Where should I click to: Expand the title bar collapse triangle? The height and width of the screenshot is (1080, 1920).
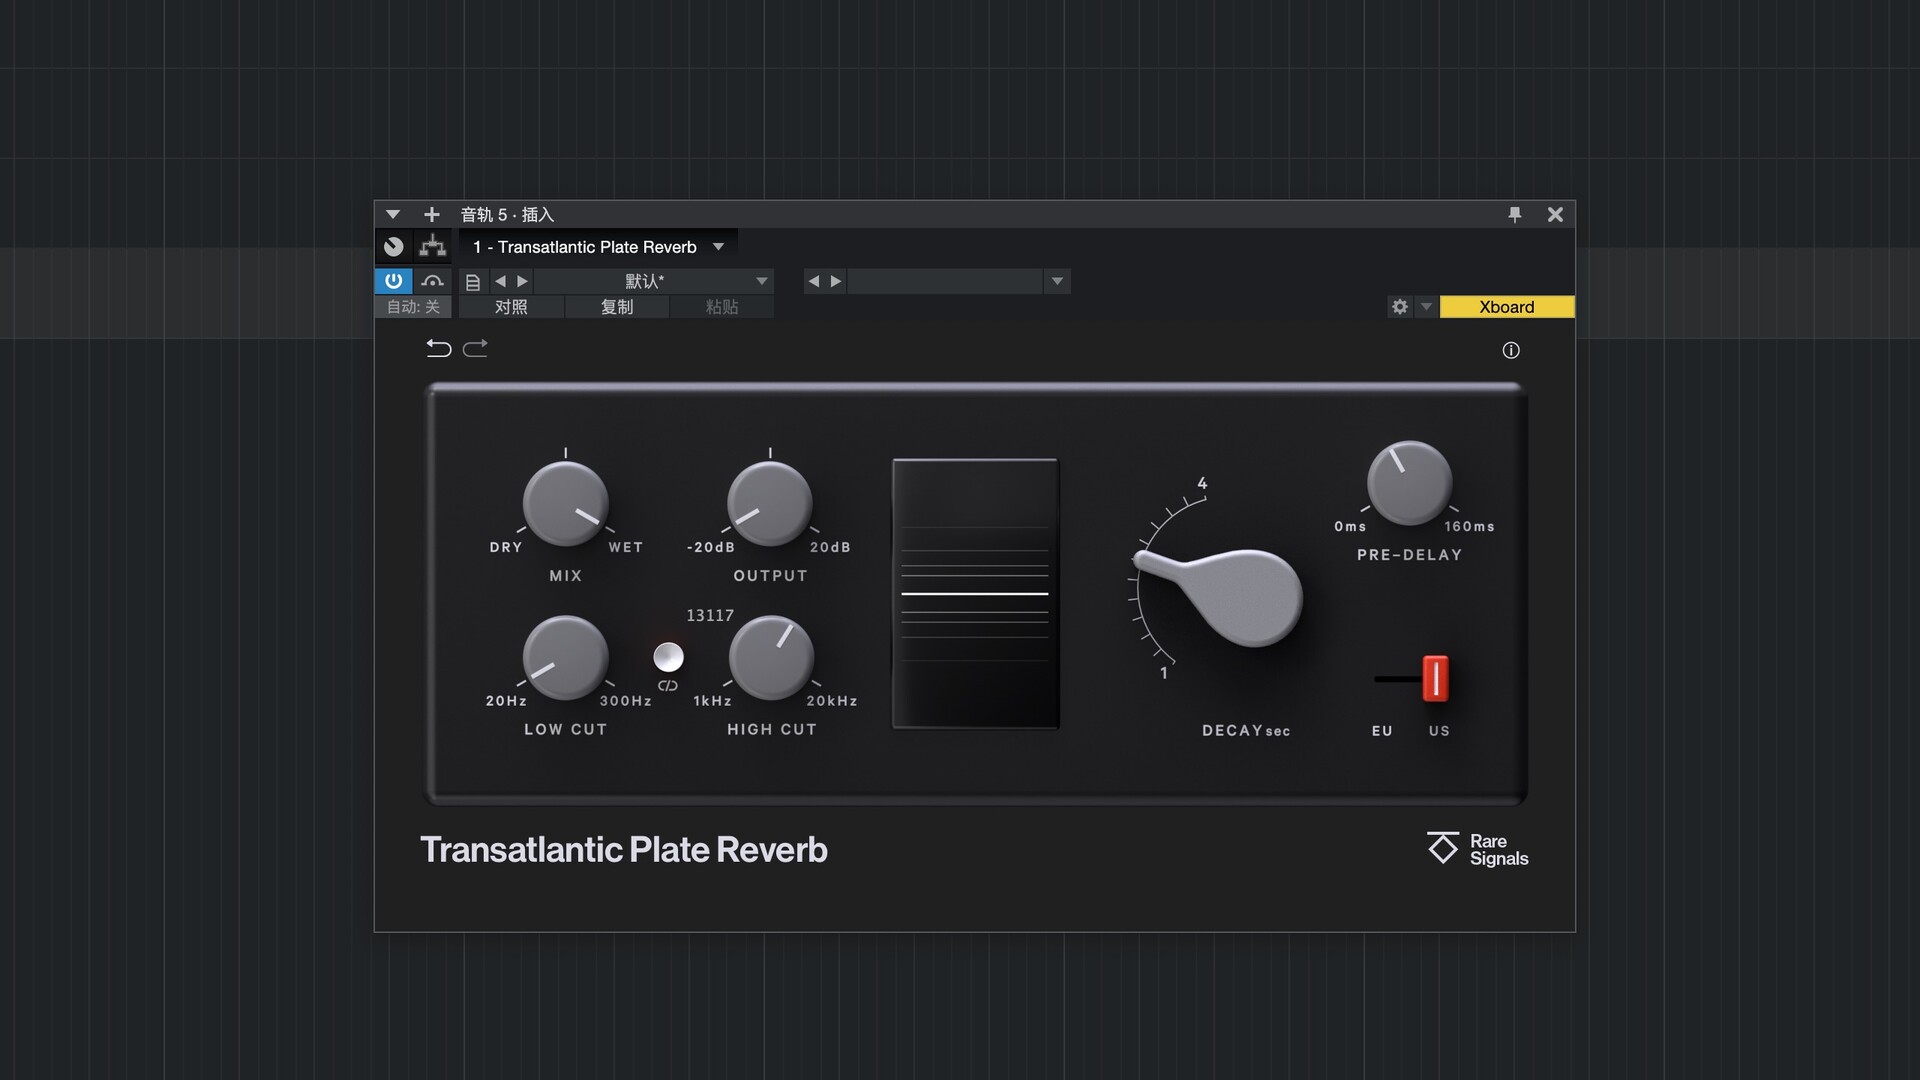coord(393,214)
